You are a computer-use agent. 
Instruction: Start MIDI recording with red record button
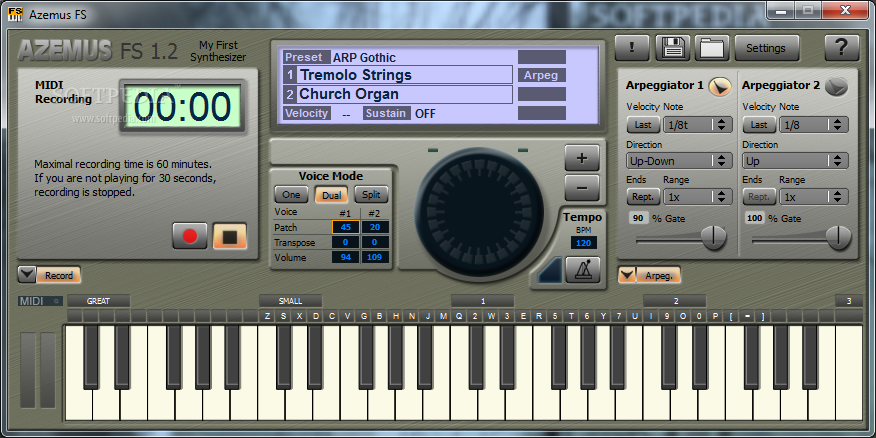190,236
